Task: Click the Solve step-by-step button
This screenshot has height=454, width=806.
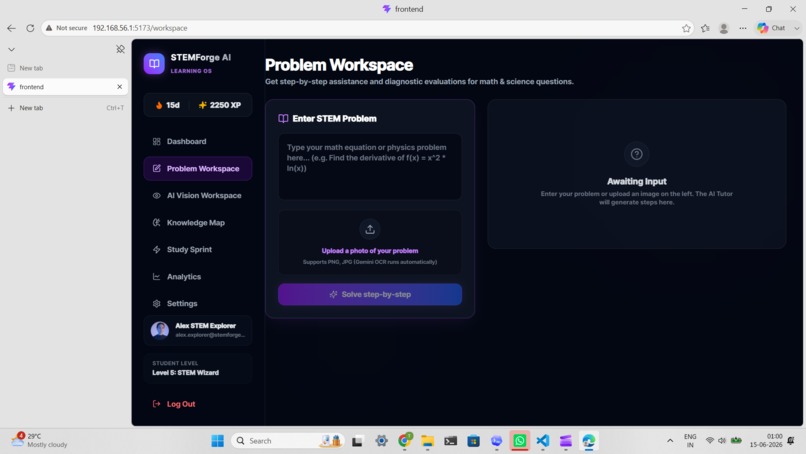Action: 370,295
